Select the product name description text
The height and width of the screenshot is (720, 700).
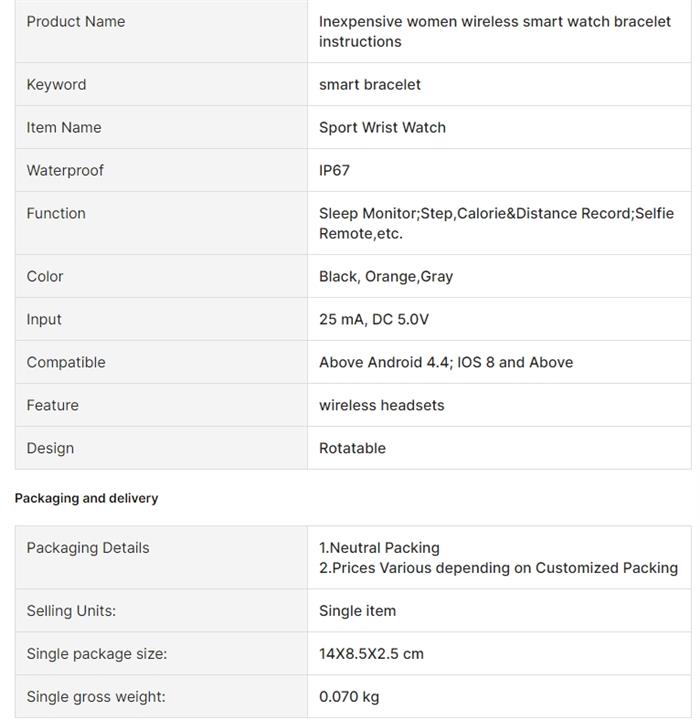(495, 31)
